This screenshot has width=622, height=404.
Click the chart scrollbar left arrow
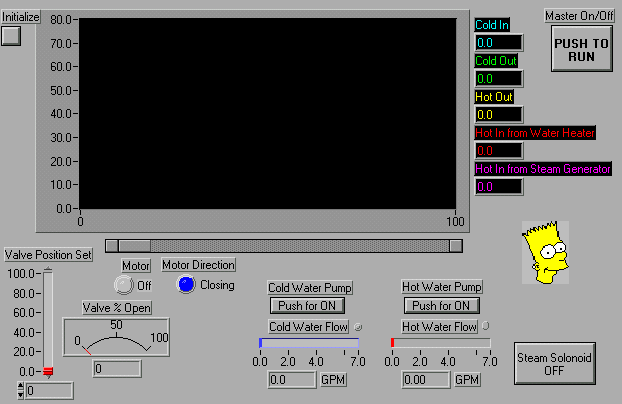[112, 246]
